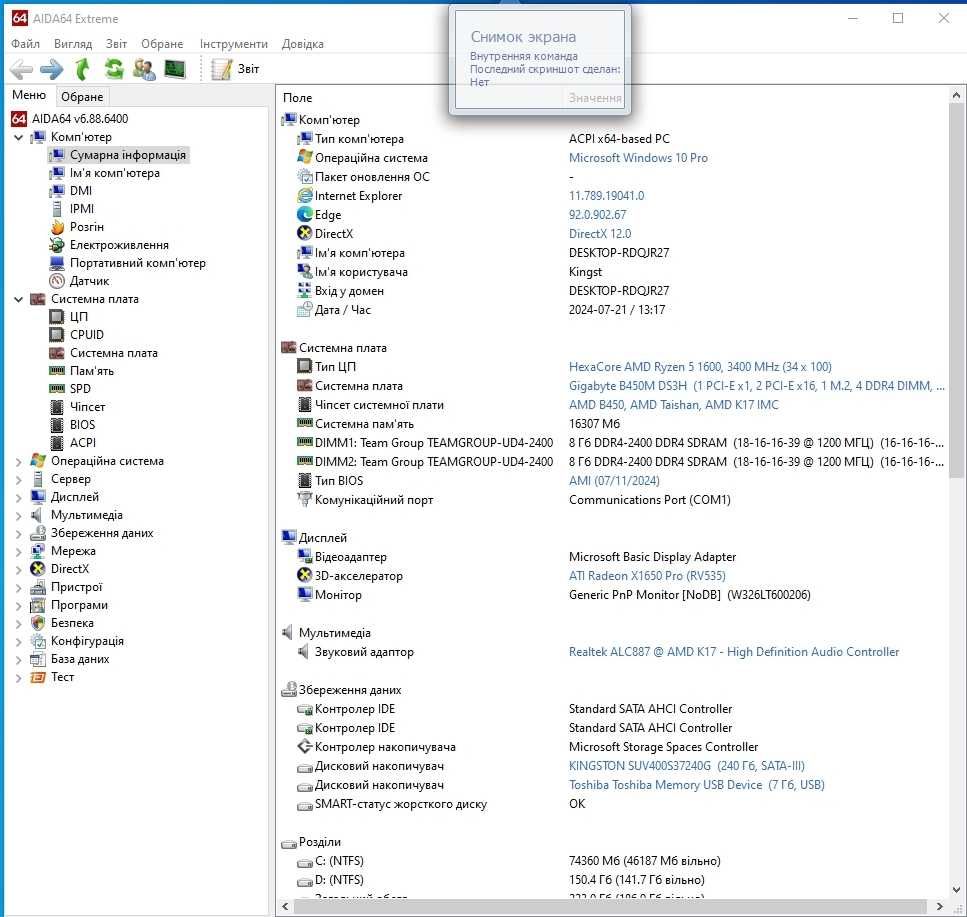Click the Програми icon in tree
The image size is (967, 917).
[38, 605]
